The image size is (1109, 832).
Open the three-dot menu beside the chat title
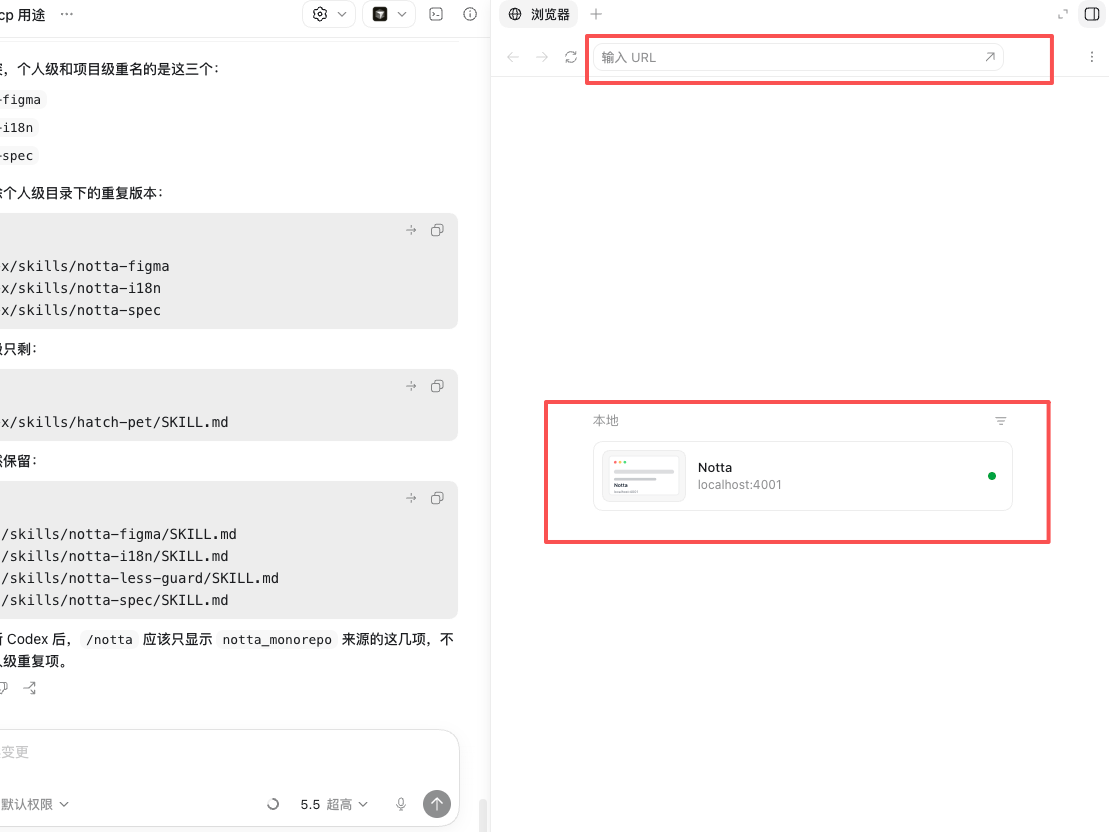(66, 14)
